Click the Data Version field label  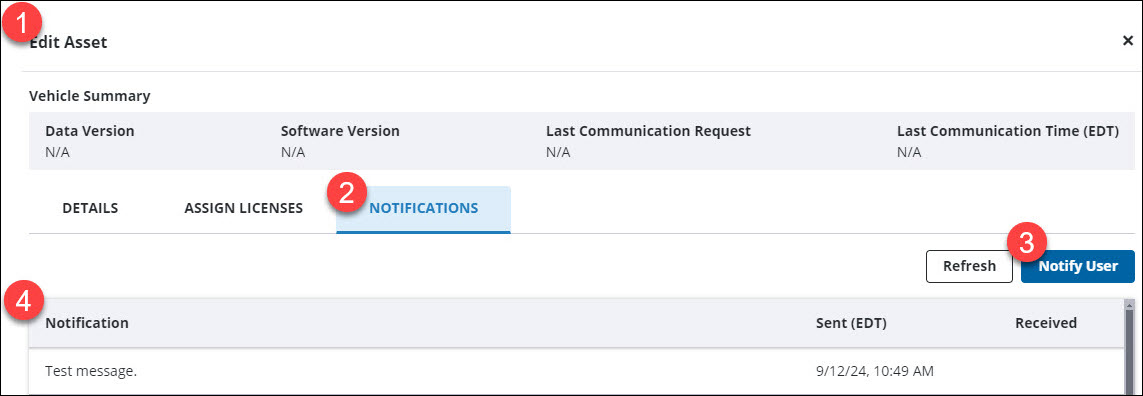click(90, 131)
